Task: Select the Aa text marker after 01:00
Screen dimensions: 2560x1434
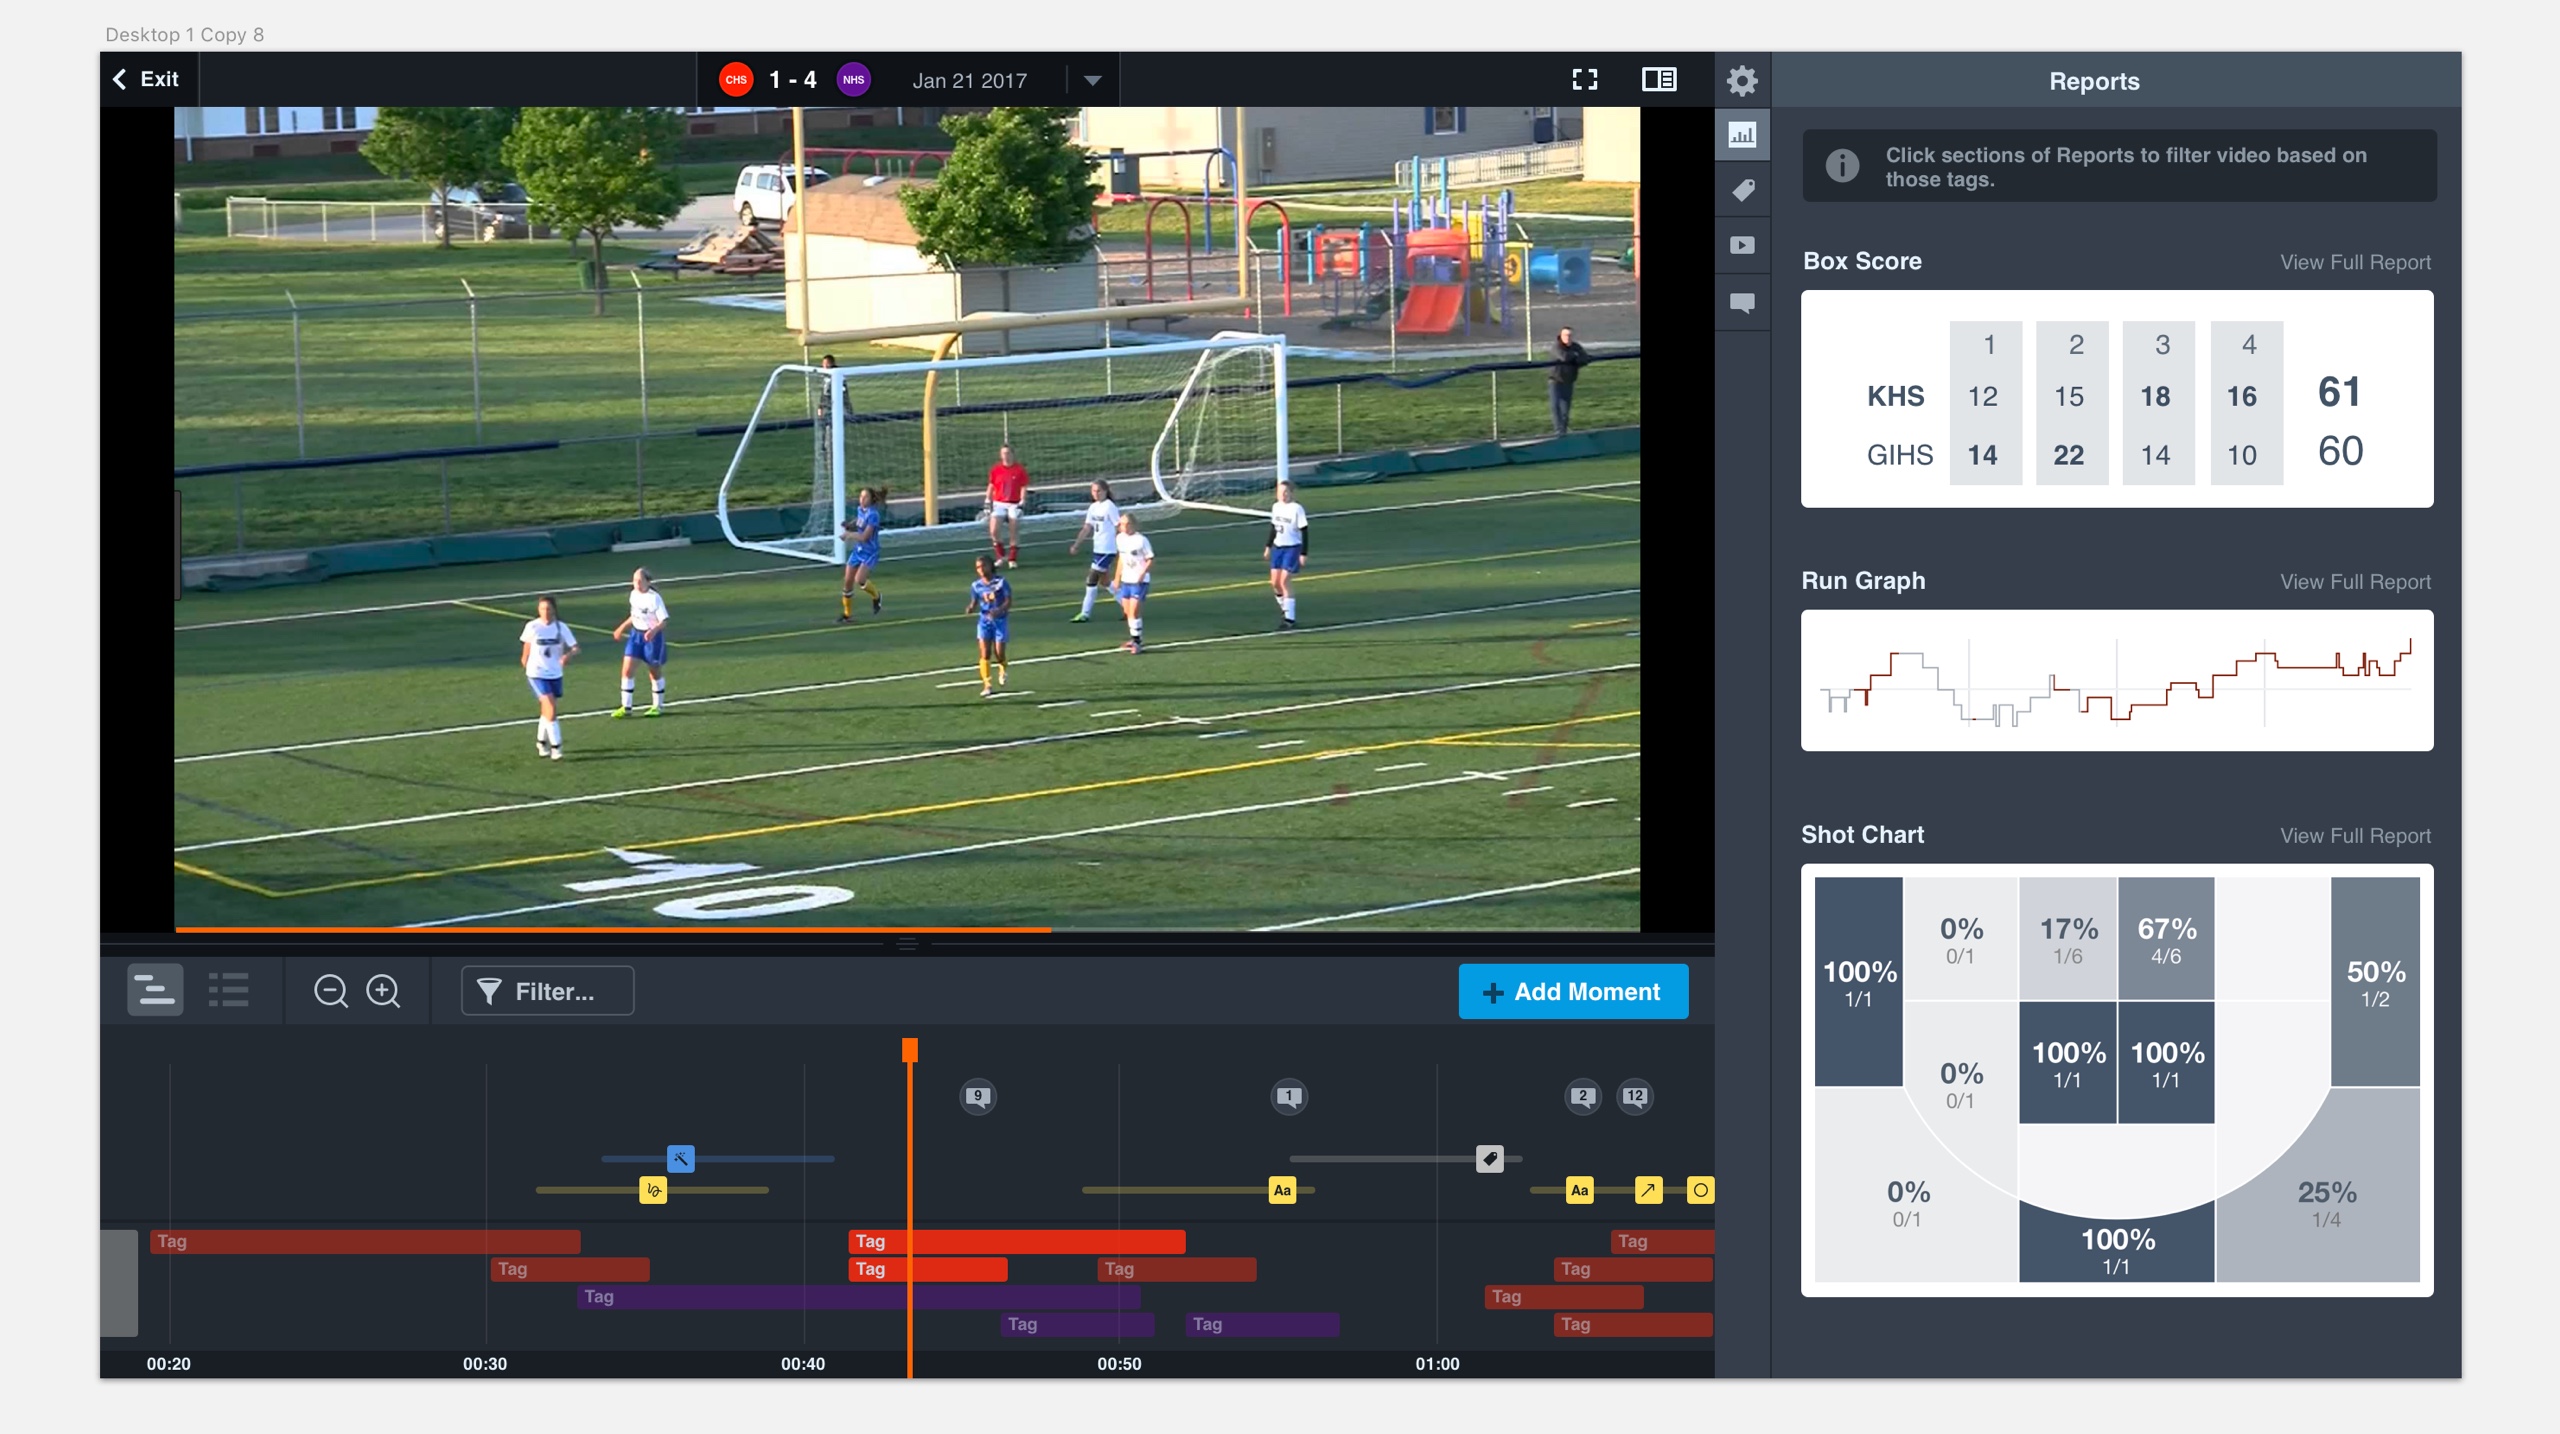Action: click(x=1580, y=1190)
